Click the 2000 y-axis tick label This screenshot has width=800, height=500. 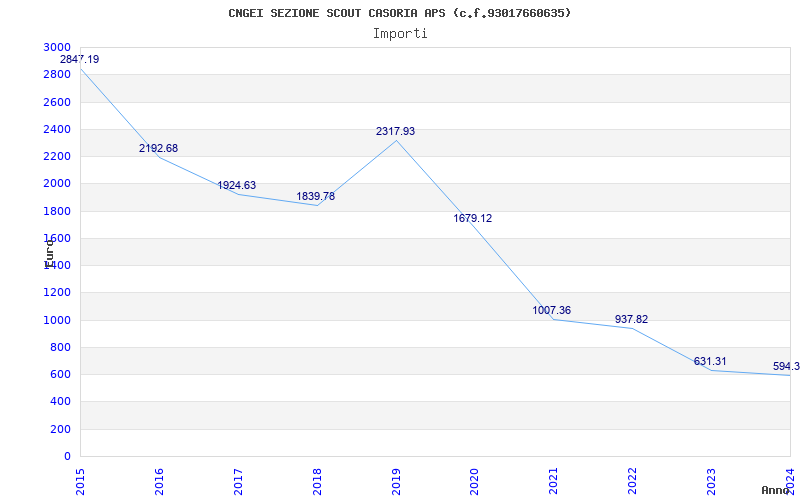point(57,184)
